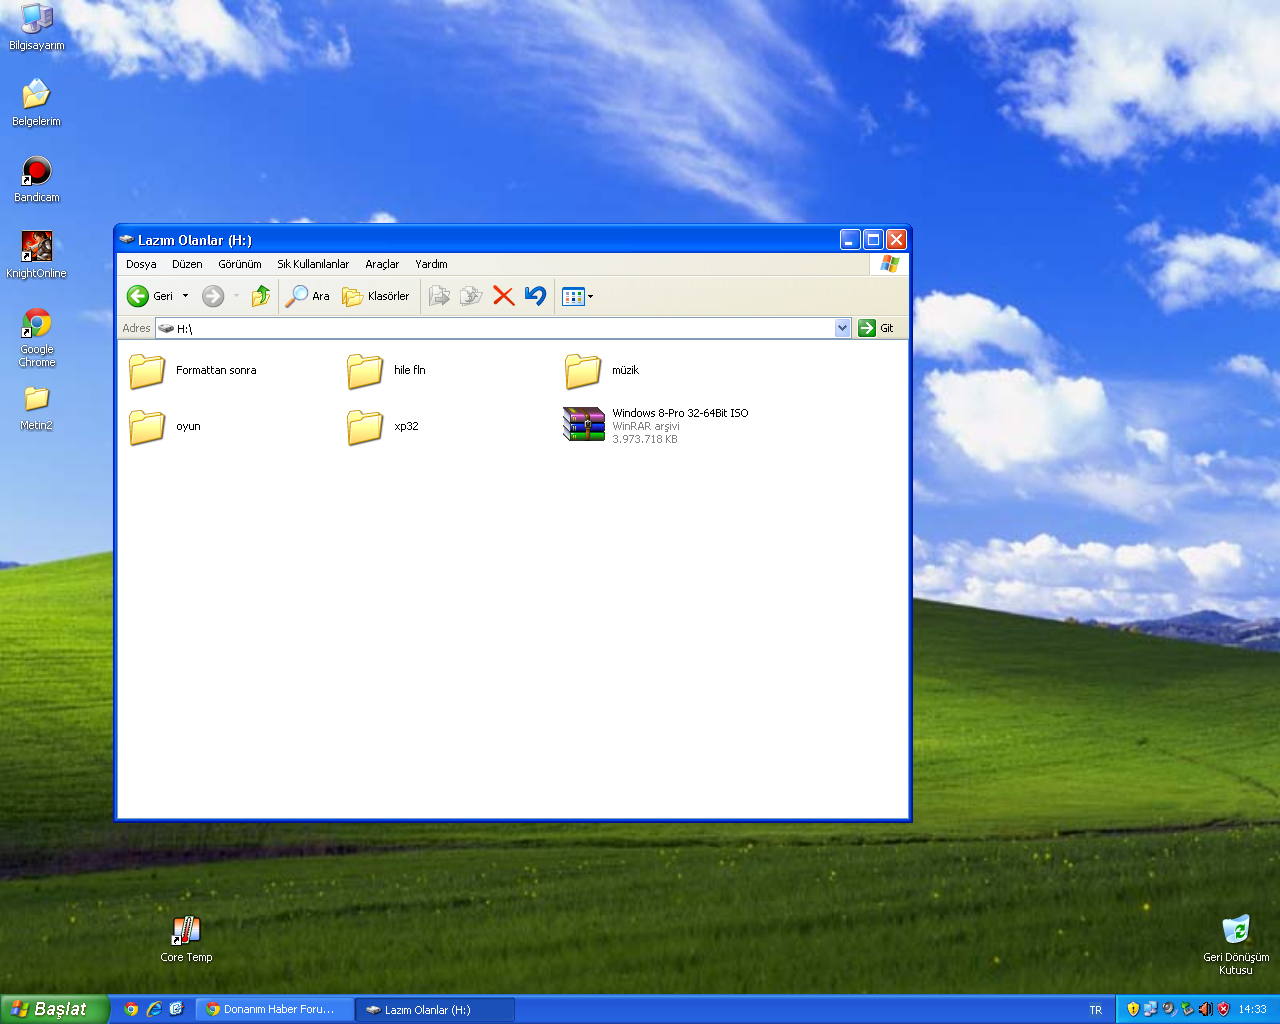
Task: Click the Git go button
Action: pyautogui.click(x=877, y=328)
